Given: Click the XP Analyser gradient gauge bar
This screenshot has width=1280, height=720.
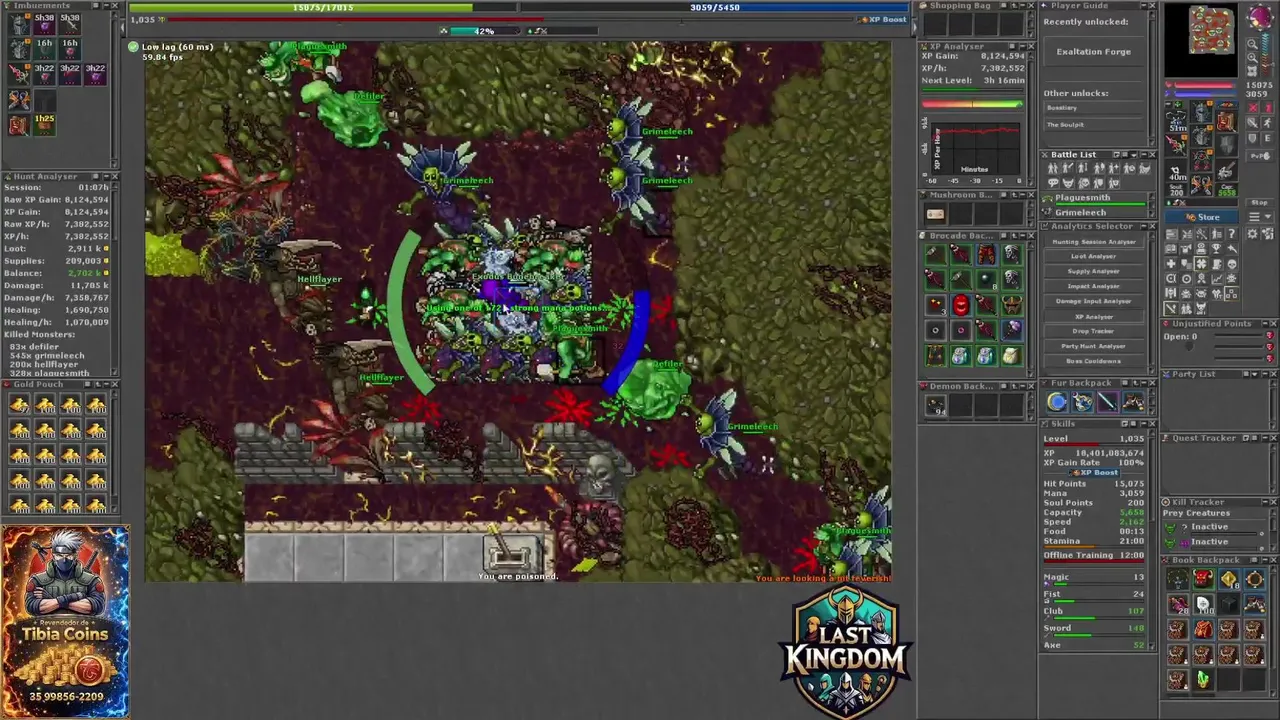Looking at the screenshot, I should point(972,104).
